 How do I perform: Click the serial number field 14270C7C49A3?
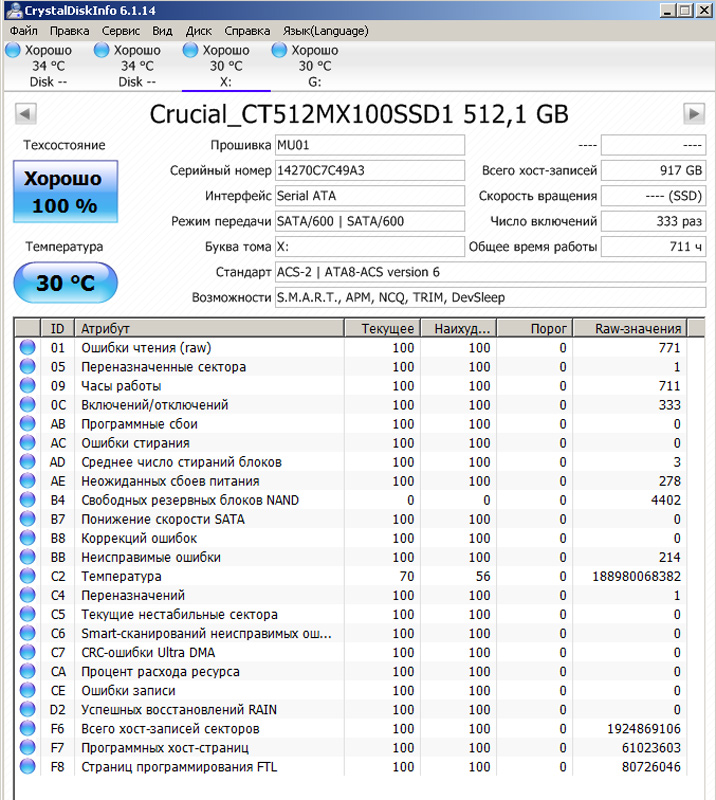coord(370,170)
